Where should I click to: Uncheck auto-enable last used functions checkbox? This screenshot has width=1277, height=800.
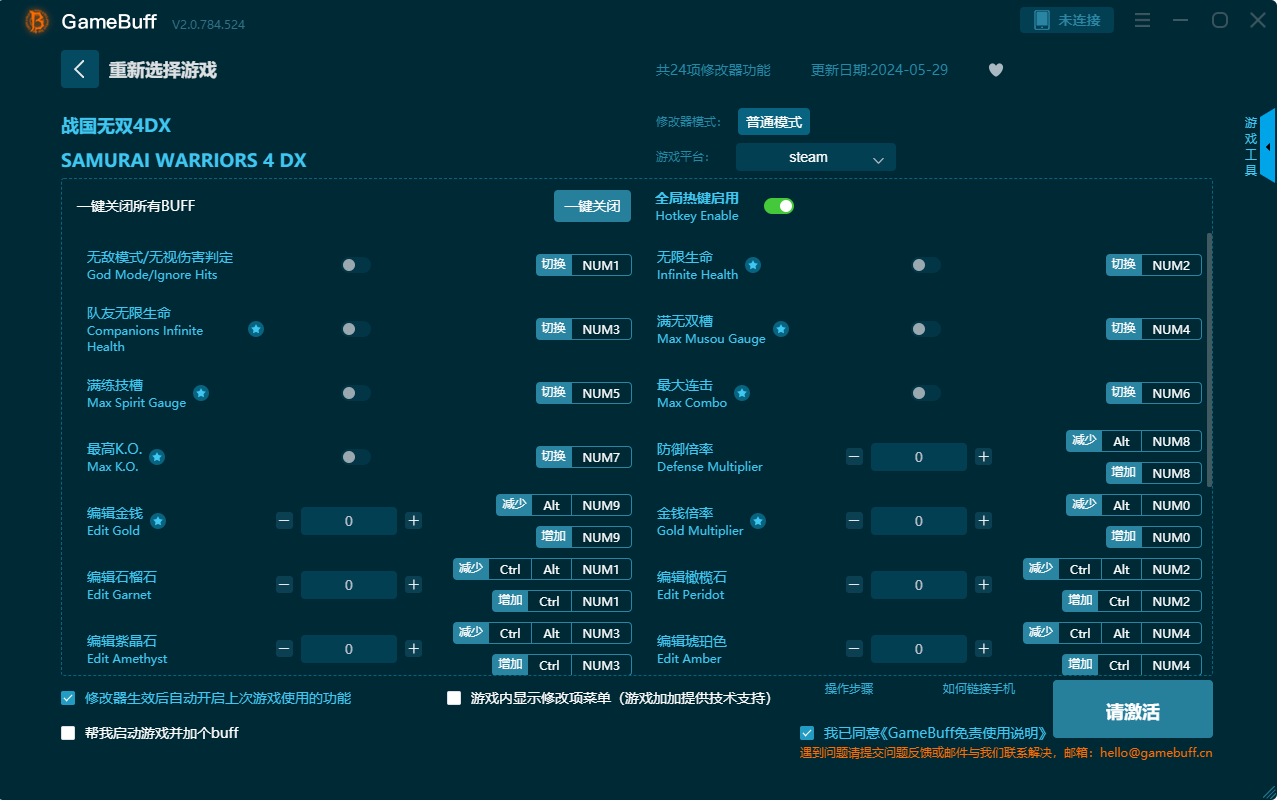click(68, 698)
